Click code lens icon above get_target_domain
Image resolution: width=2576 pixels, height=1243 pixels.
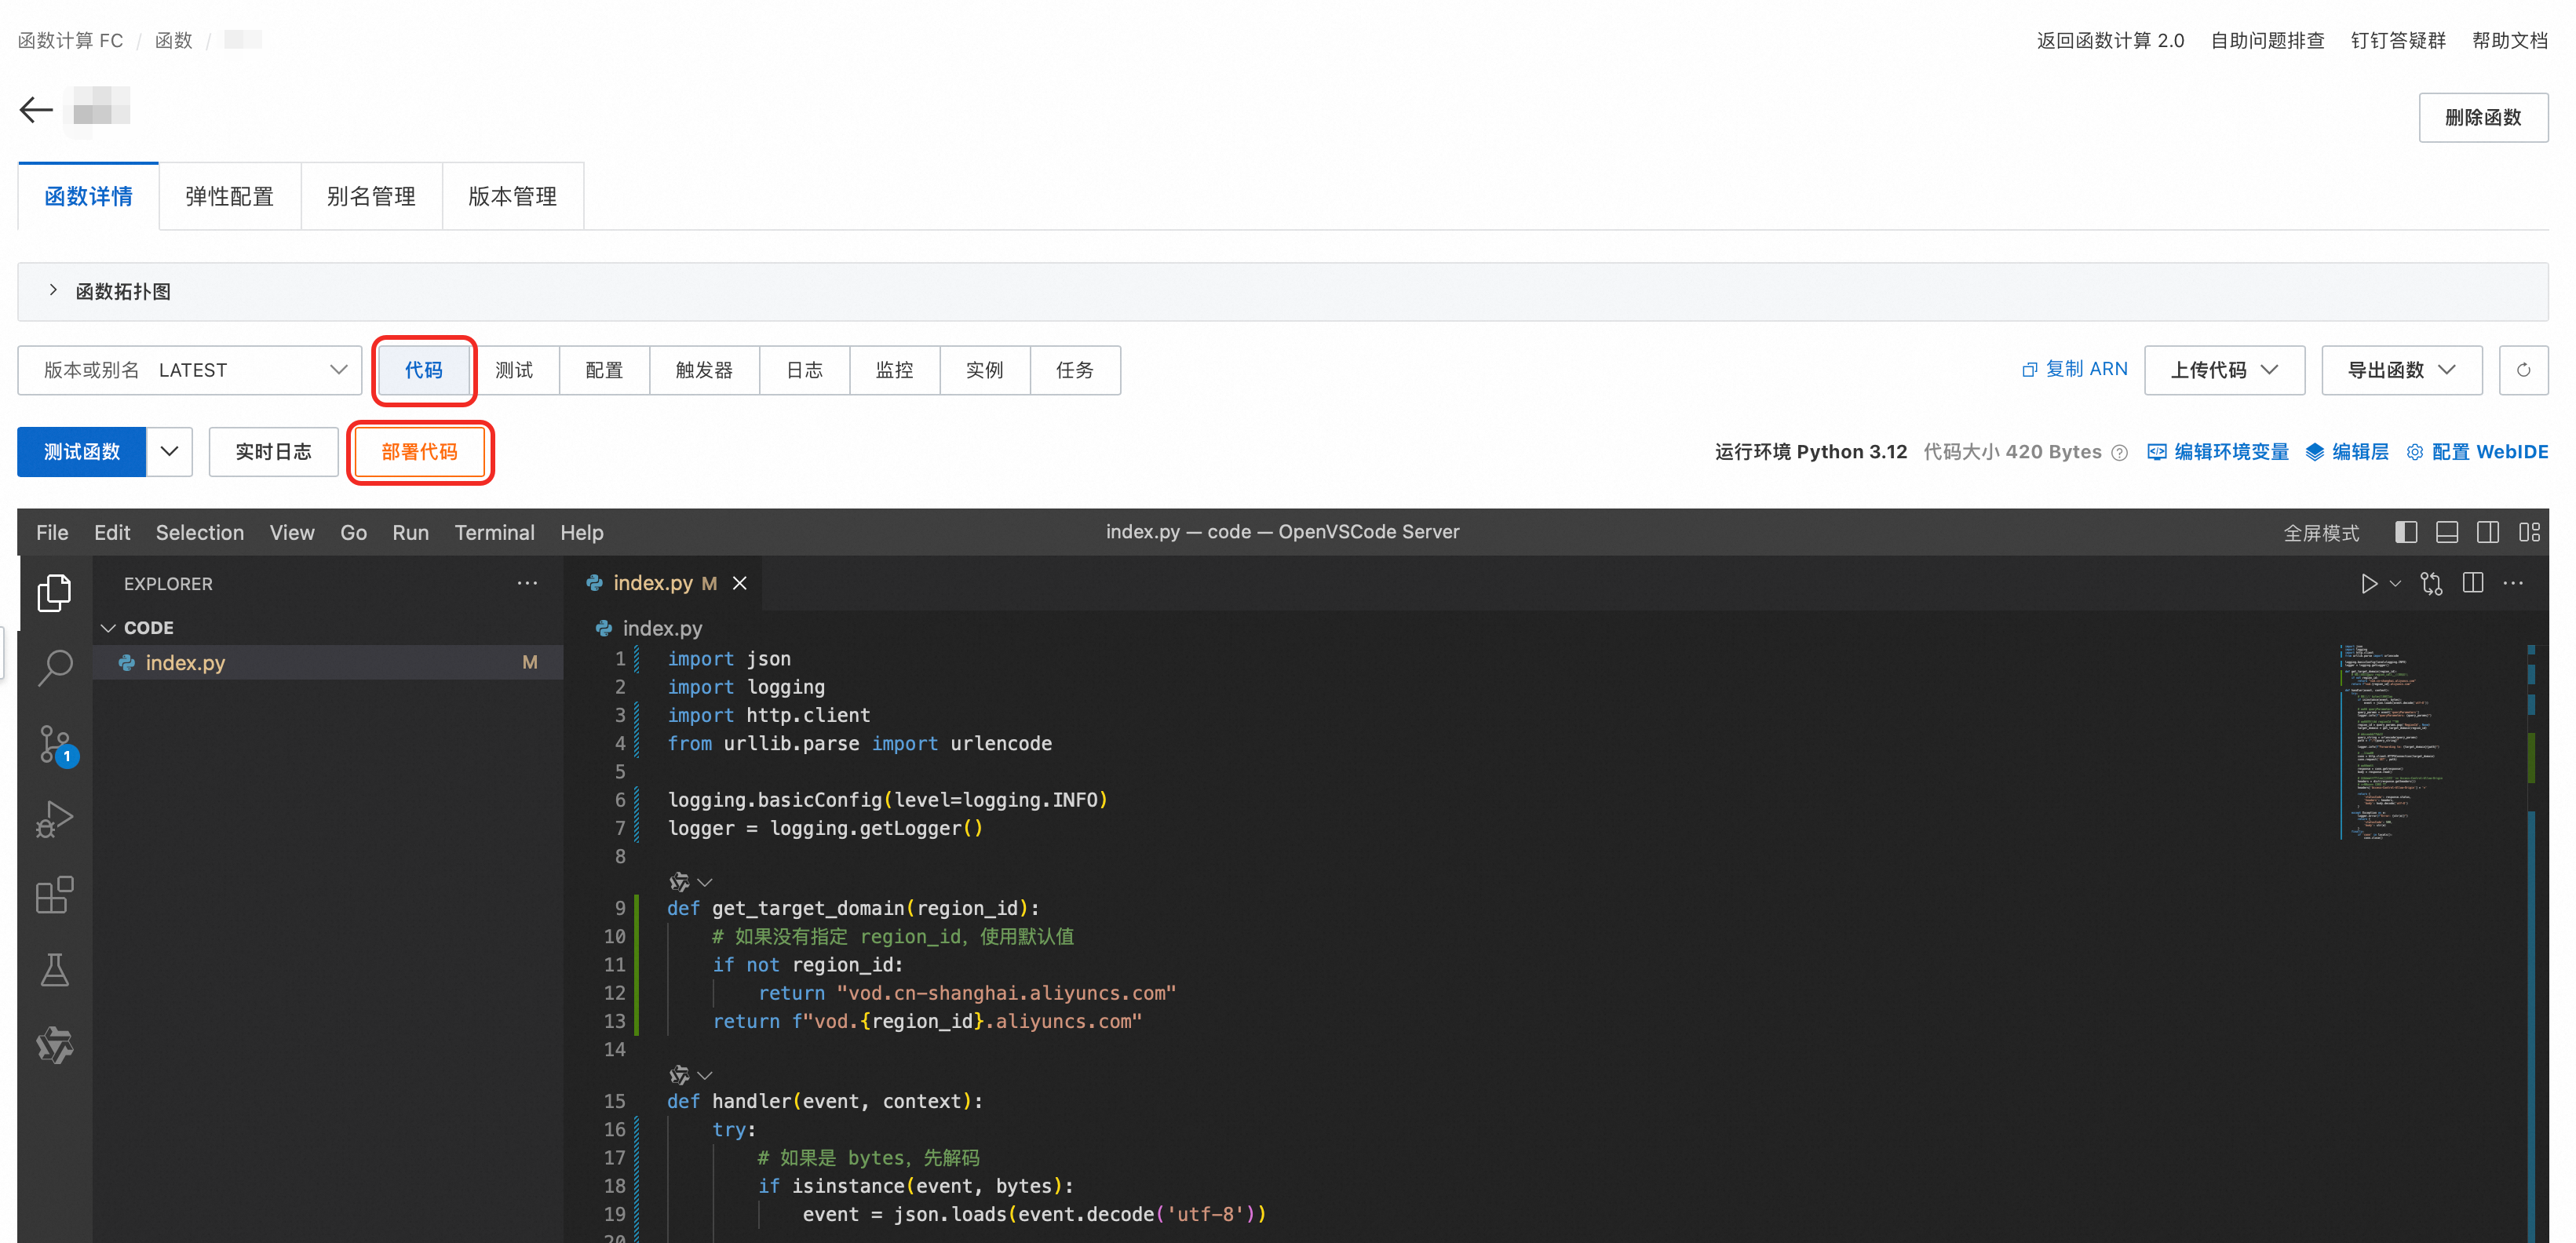click(679, 882)
